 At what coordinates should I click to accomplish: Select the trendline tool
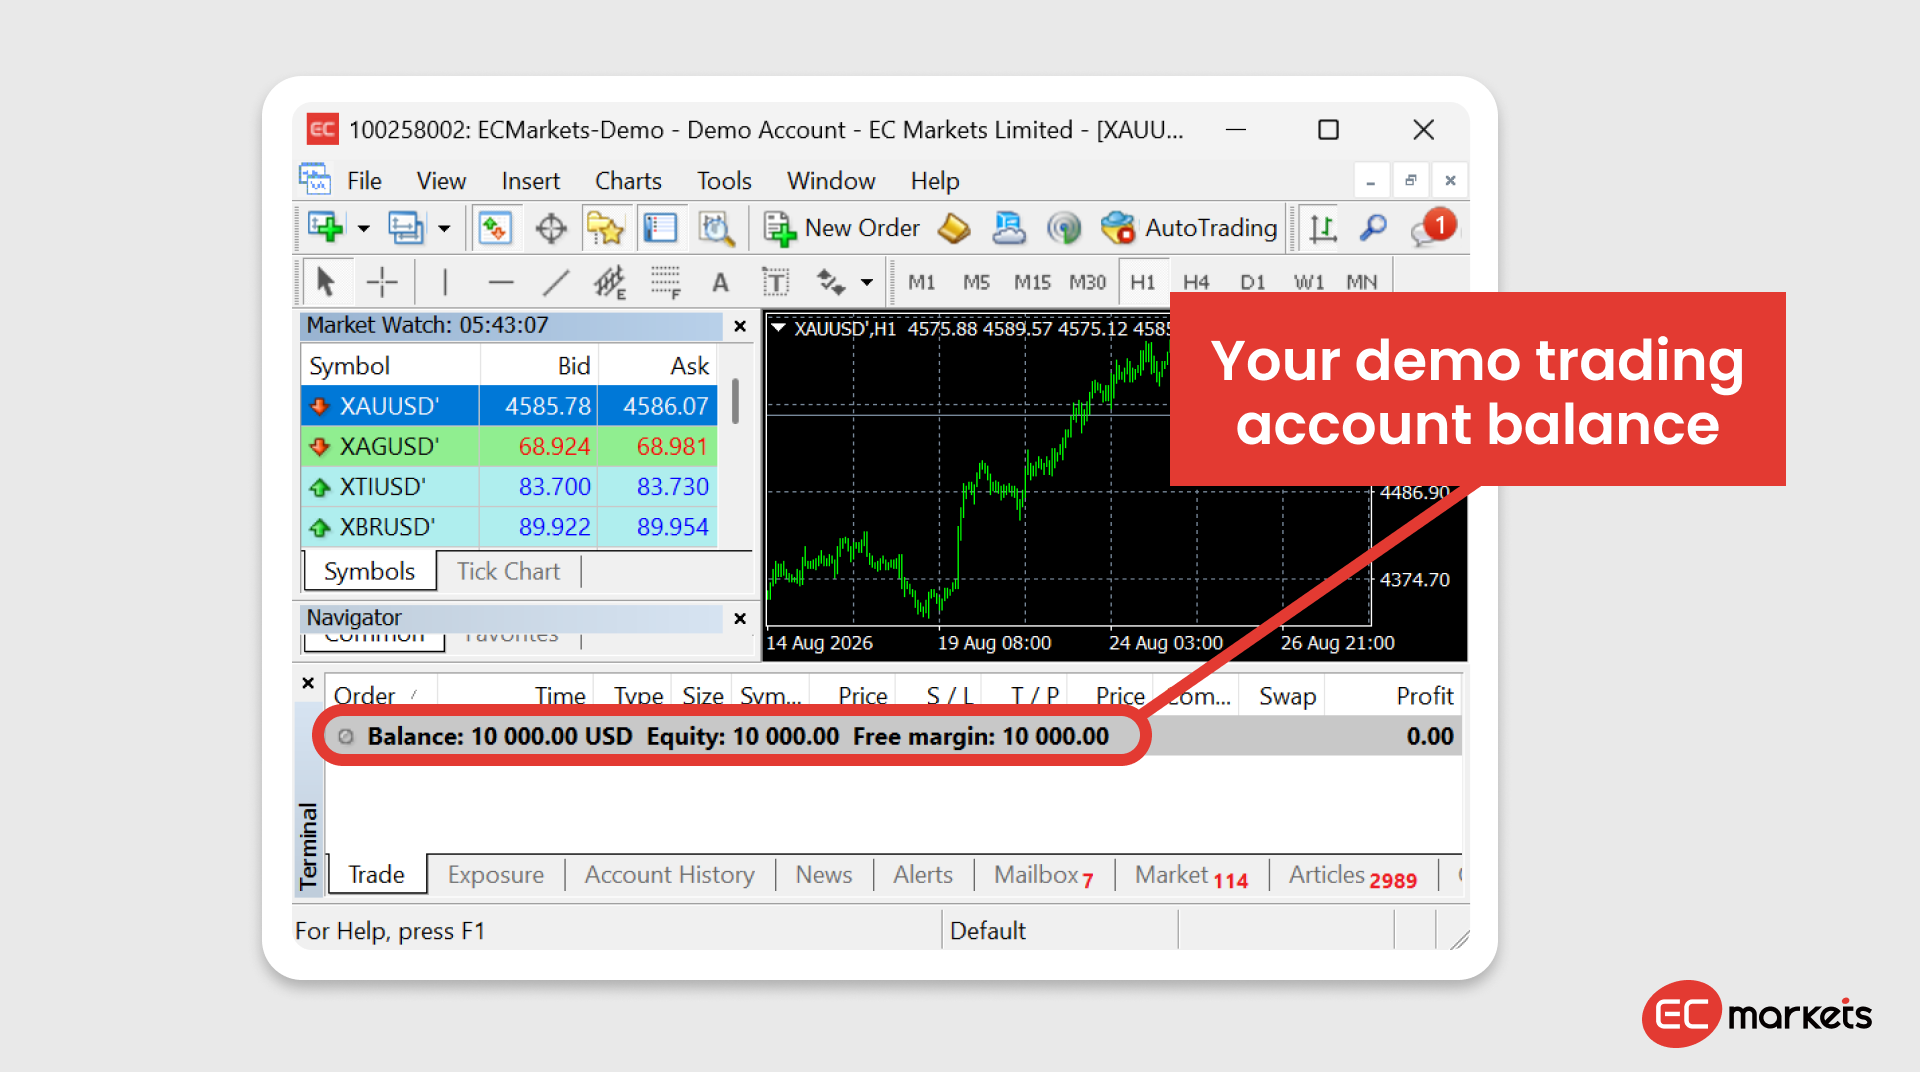click(x=556, y=282)
